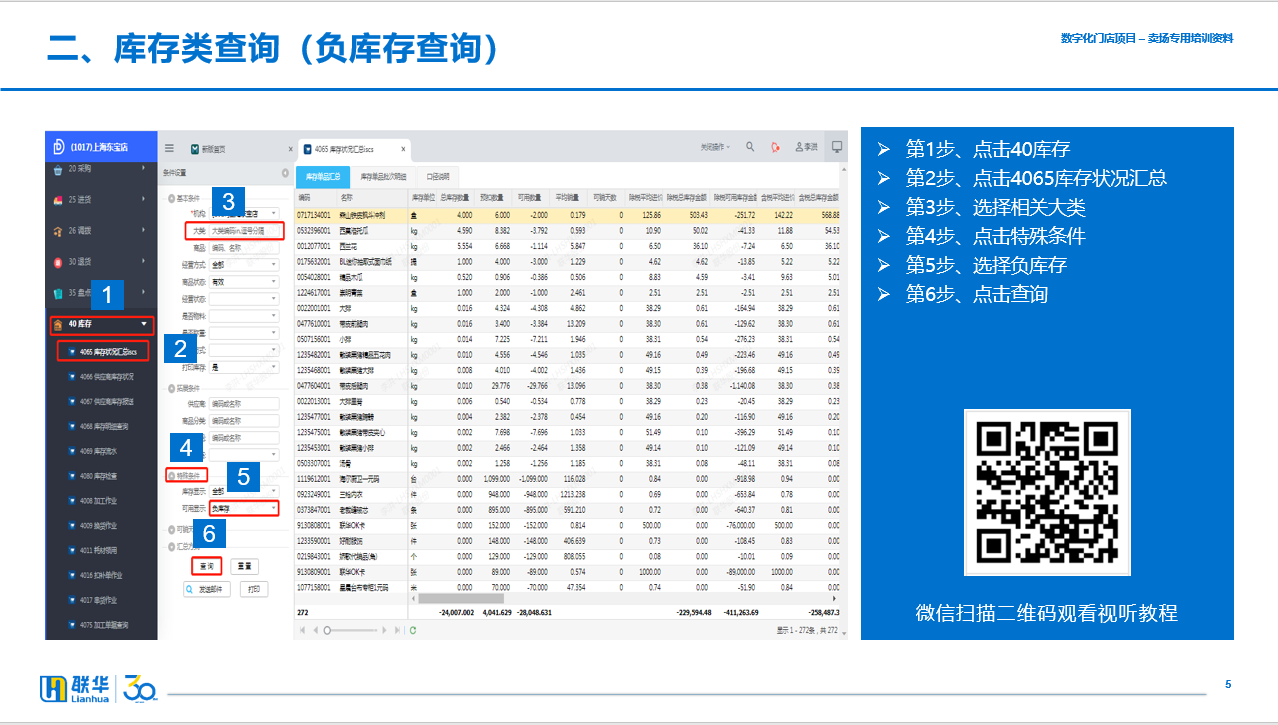This screenshot has width=1278, height=725.
Task: Click the 26 调拨 icon in the sidebar
Action: [x=58, y=231]
